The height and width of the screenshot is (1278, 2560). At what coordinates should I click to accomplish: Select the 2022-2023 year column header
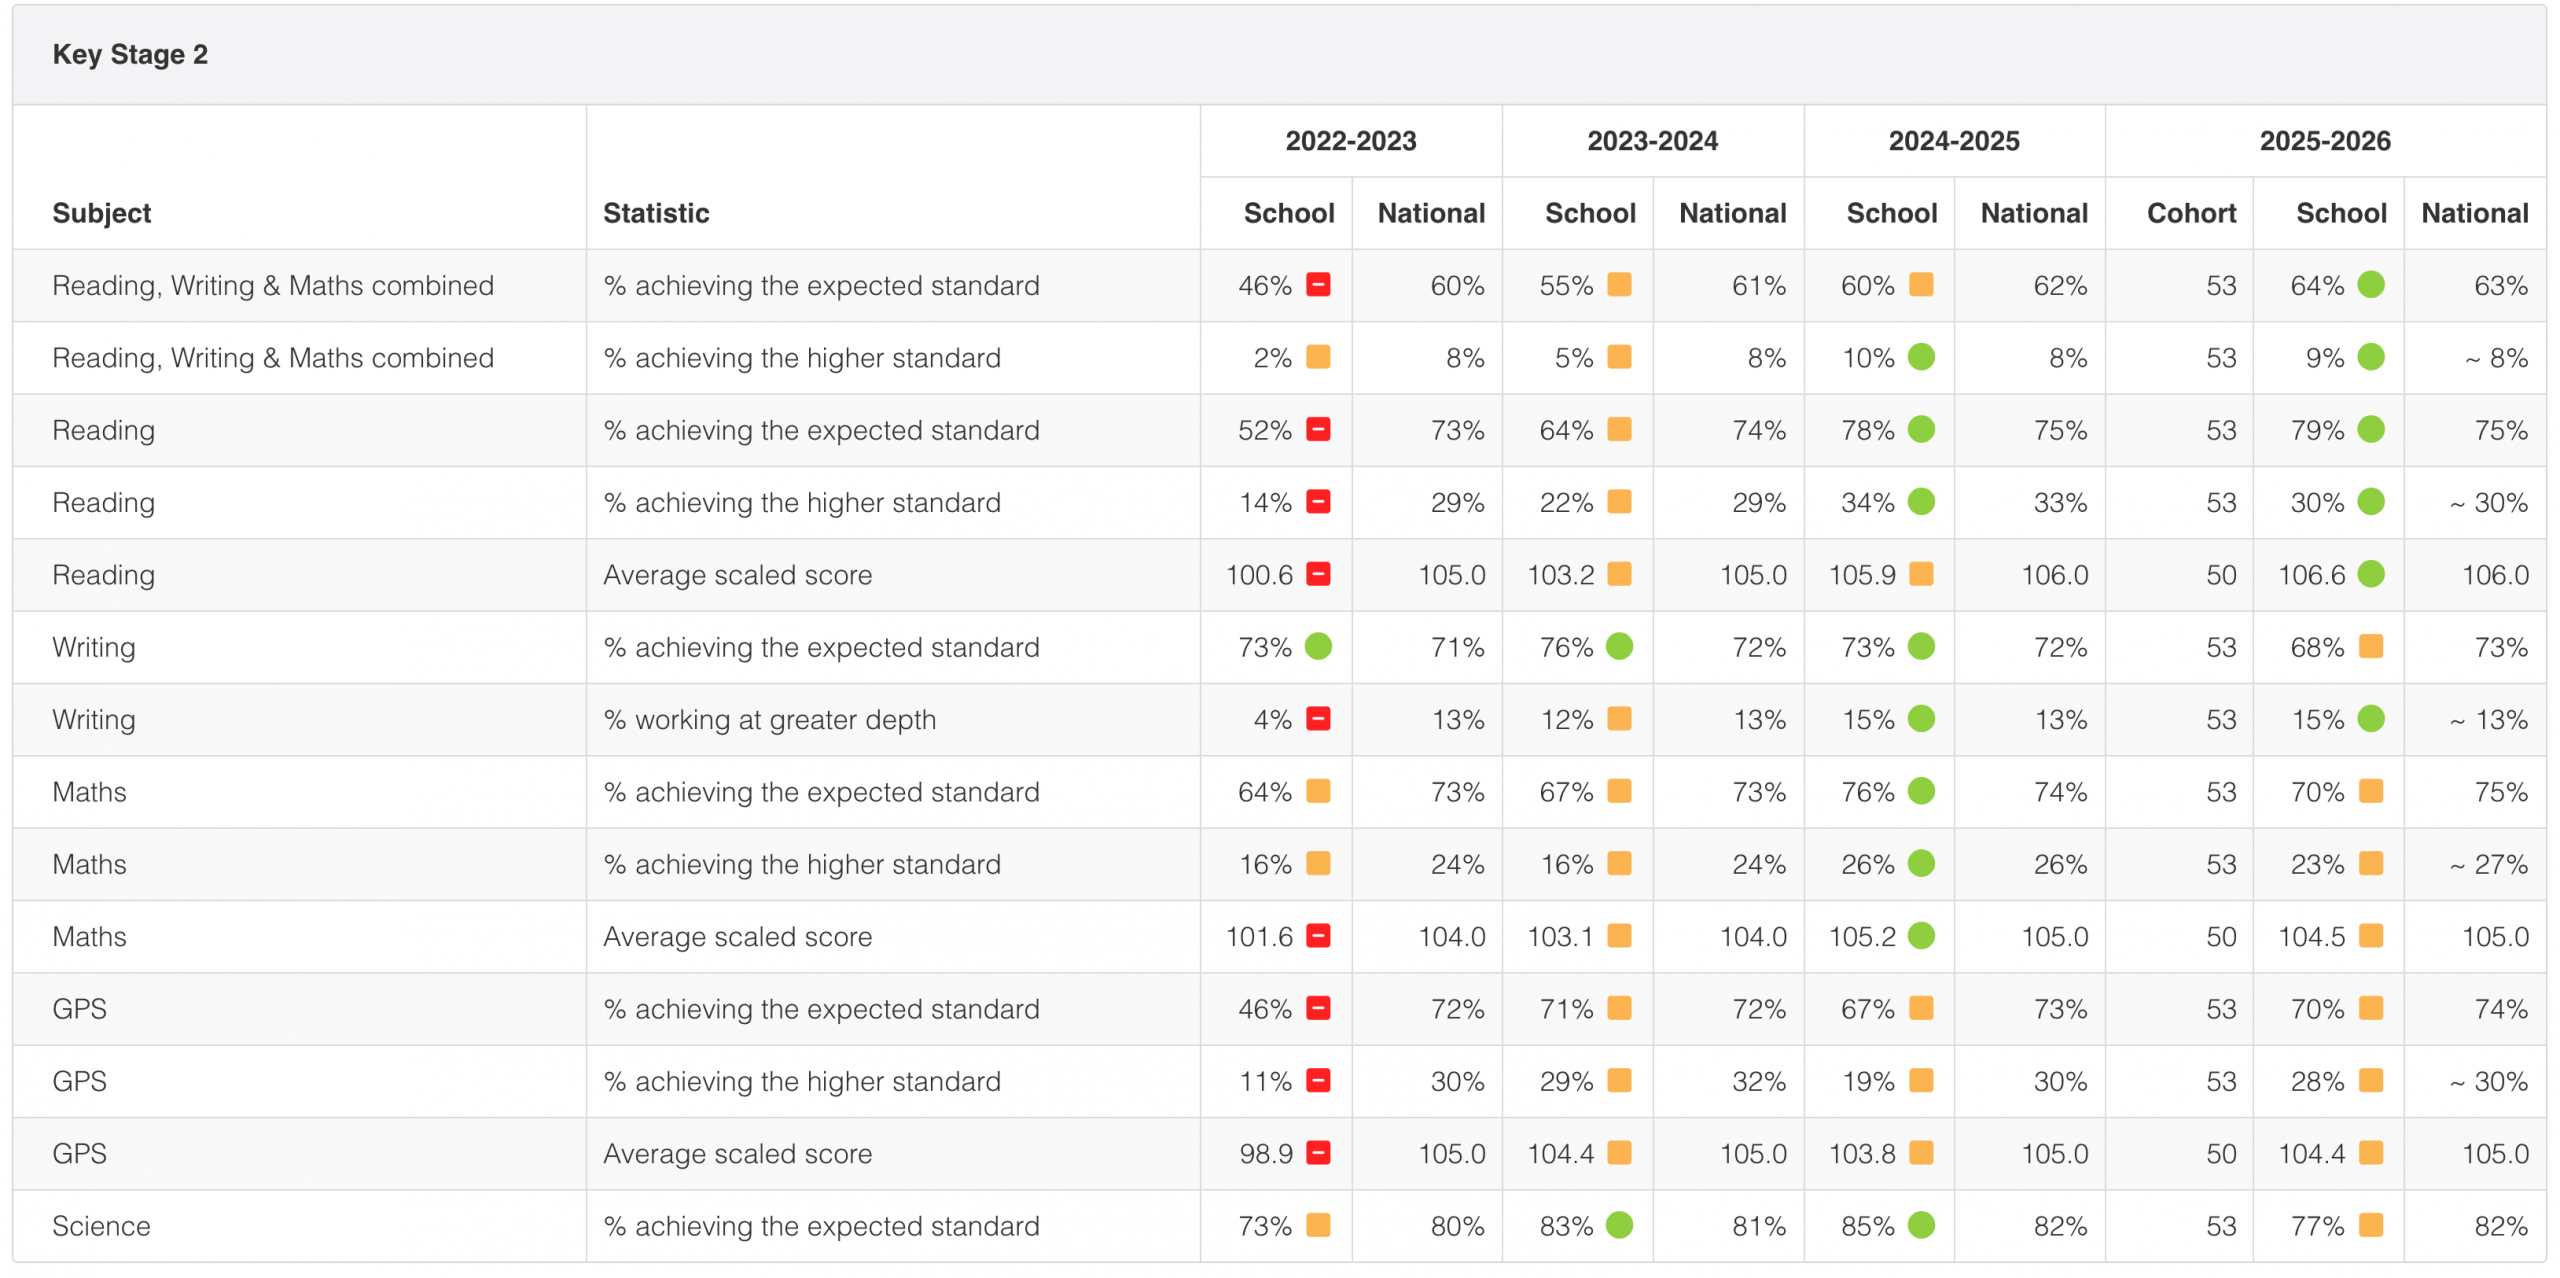click(x=1350, y=141)
